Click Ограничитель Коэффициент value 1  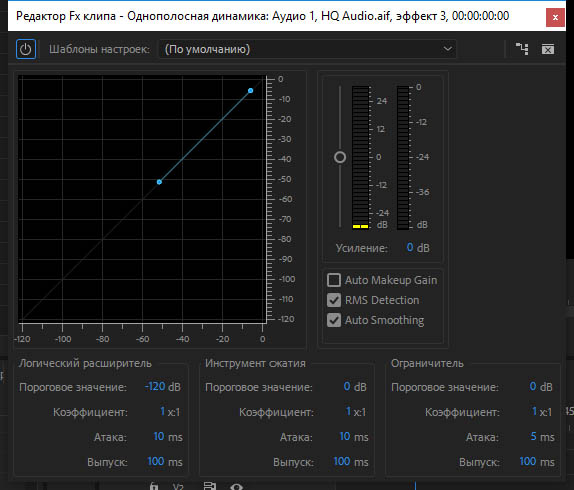(534, 411)
